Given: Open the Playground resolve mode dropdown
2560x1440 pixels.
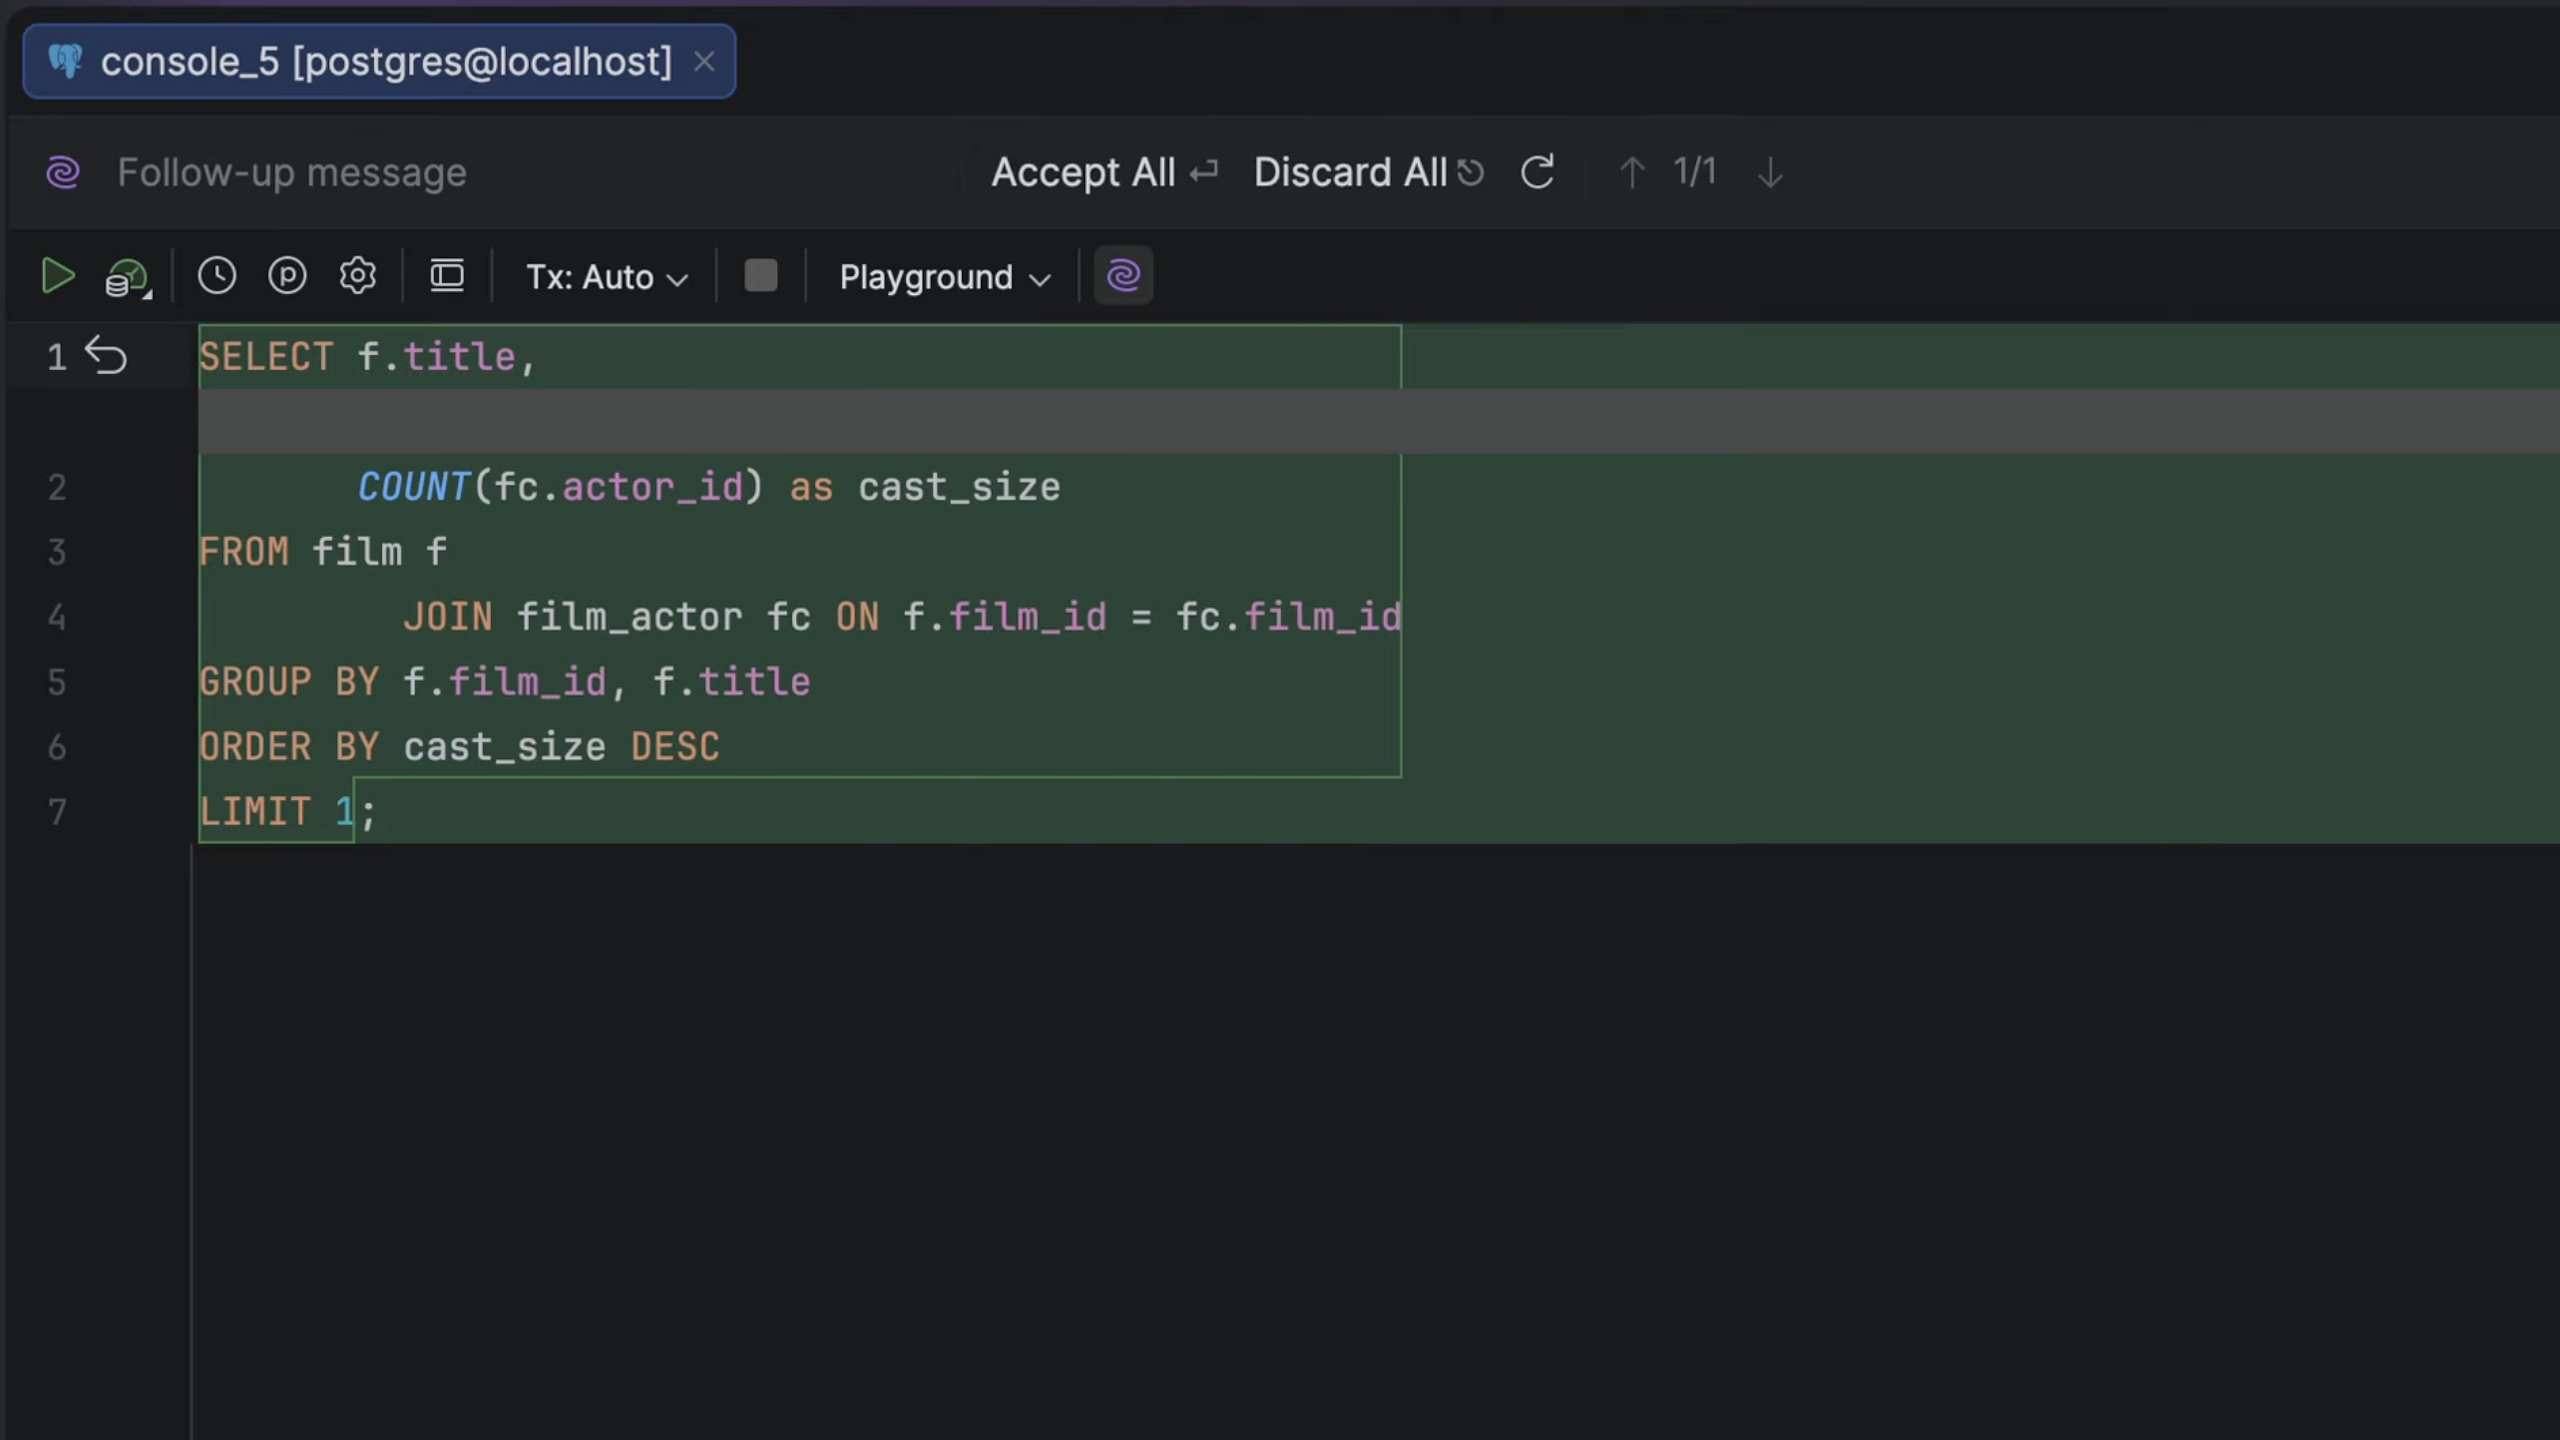Looking at the screenshot, I should point(944,277).
